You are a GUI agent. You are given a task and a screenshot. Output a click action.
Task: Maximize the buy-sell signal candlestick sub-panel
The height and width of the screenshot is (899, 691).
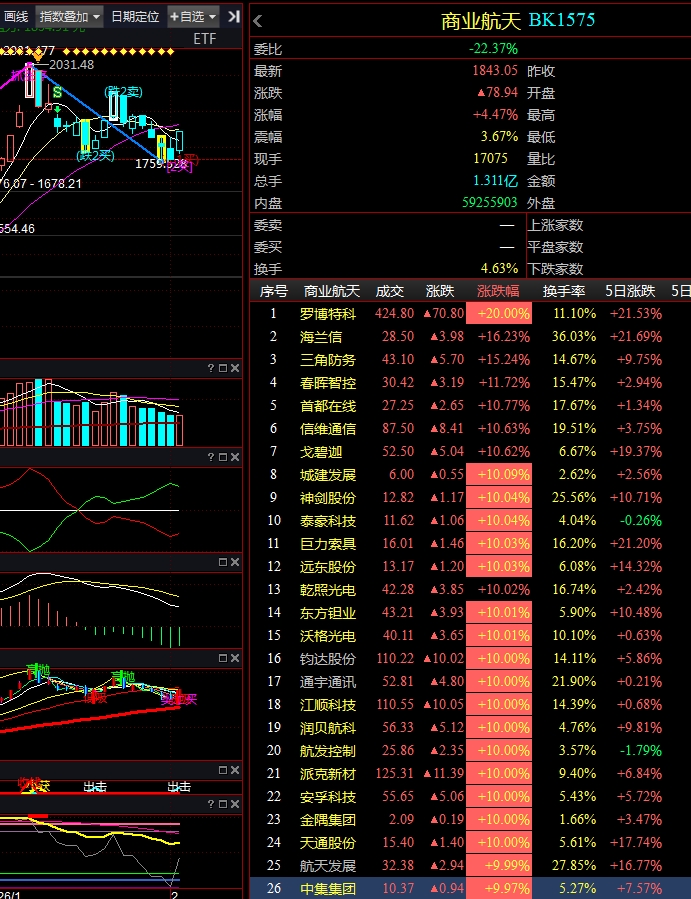point(222,658)
